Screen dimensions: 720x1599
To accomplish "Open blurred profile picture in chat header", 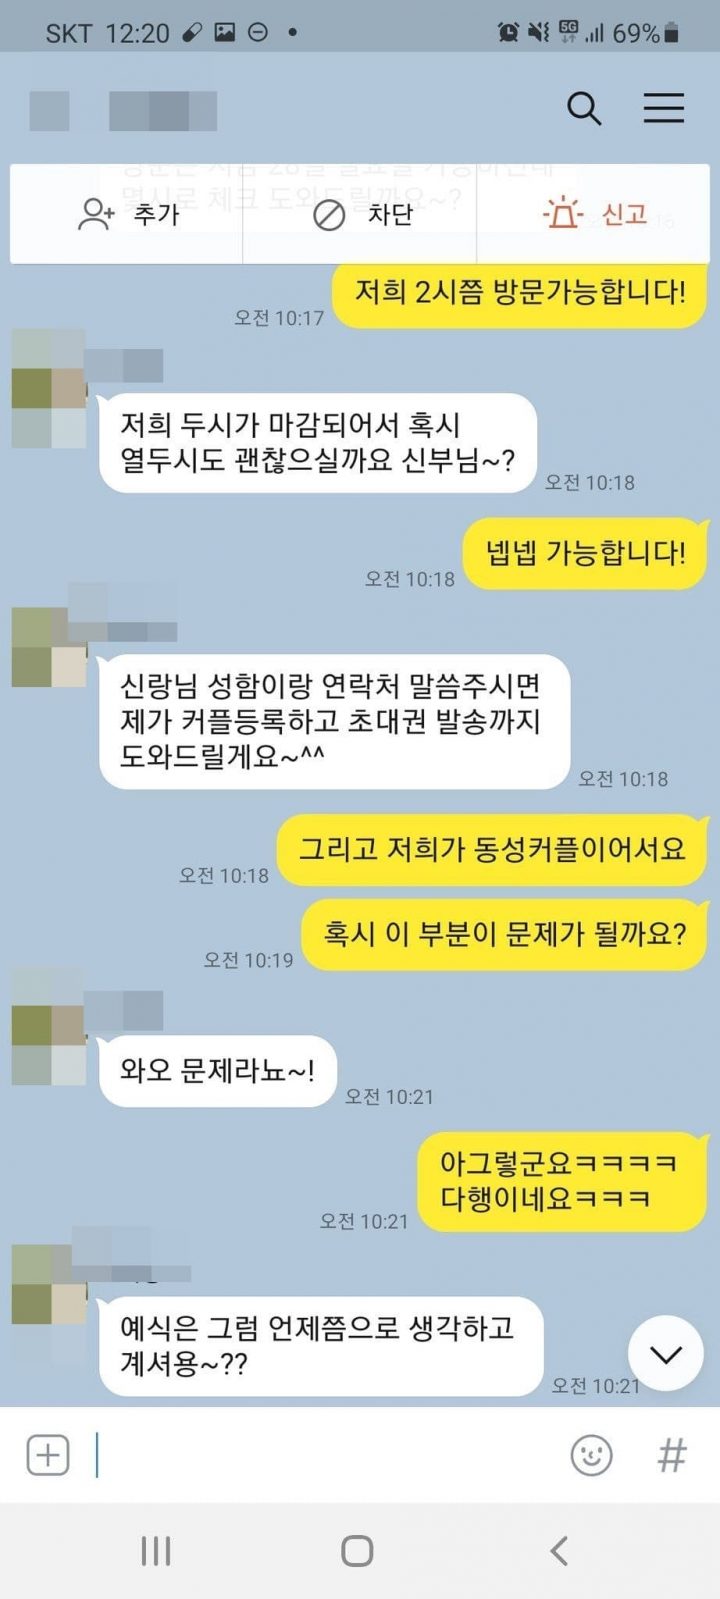I will tap(49, 110).
